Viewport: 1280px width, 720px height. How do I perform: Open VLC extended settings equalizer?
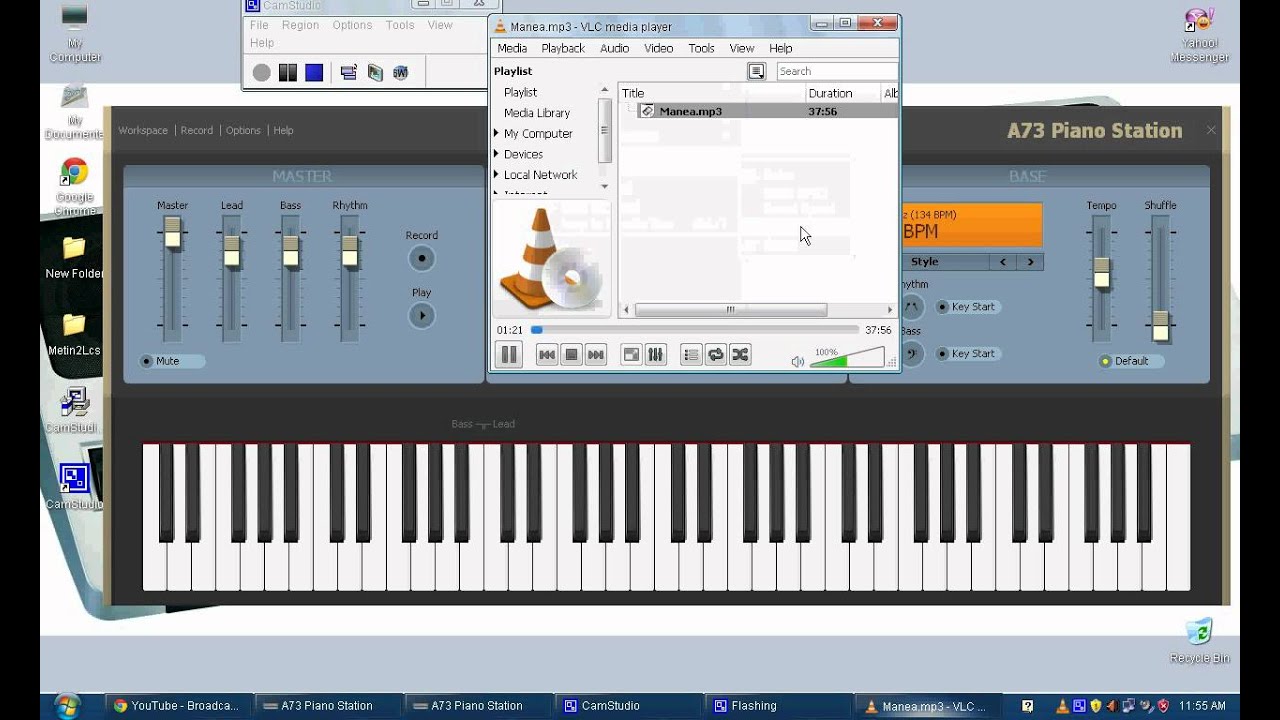tap(656, 354)
